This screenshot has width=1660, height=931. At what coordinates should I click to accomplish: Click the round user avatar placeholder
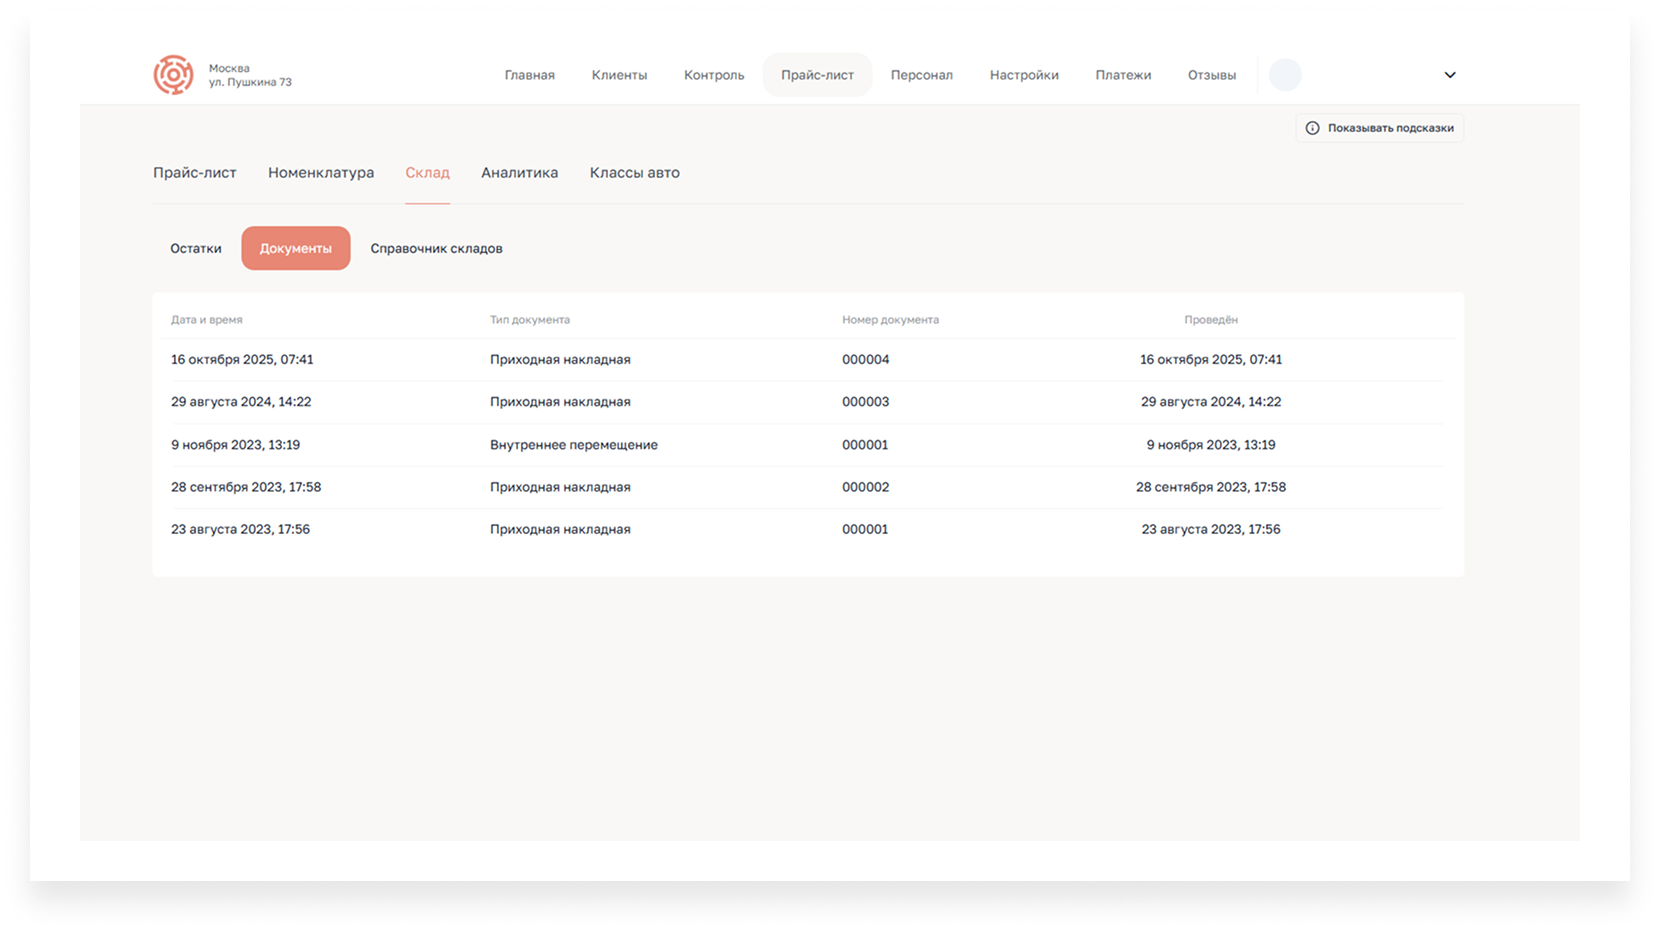1285,75
